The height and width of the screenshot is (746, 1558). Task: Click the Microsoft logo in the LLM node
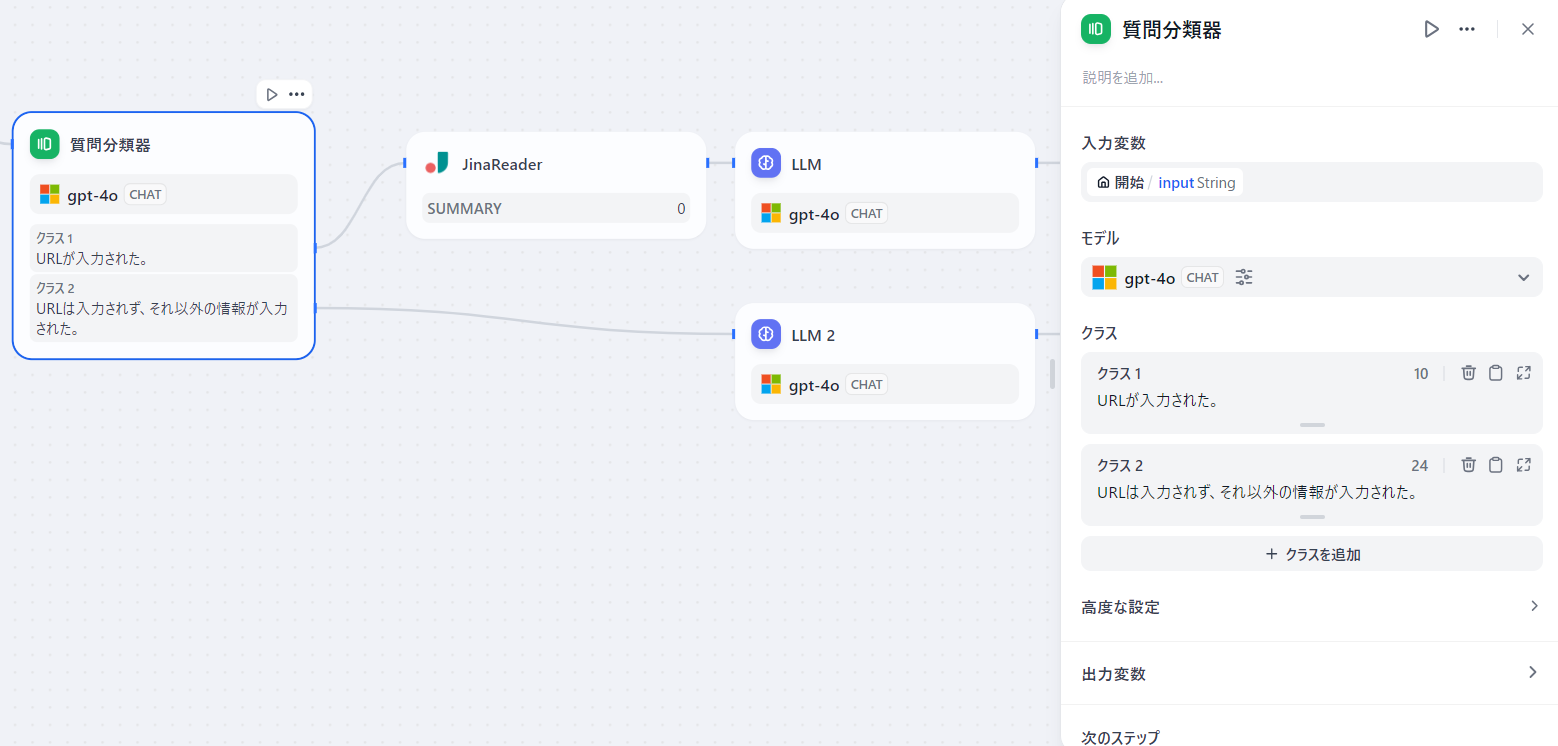pyautogui.click(x=771, y=213)
